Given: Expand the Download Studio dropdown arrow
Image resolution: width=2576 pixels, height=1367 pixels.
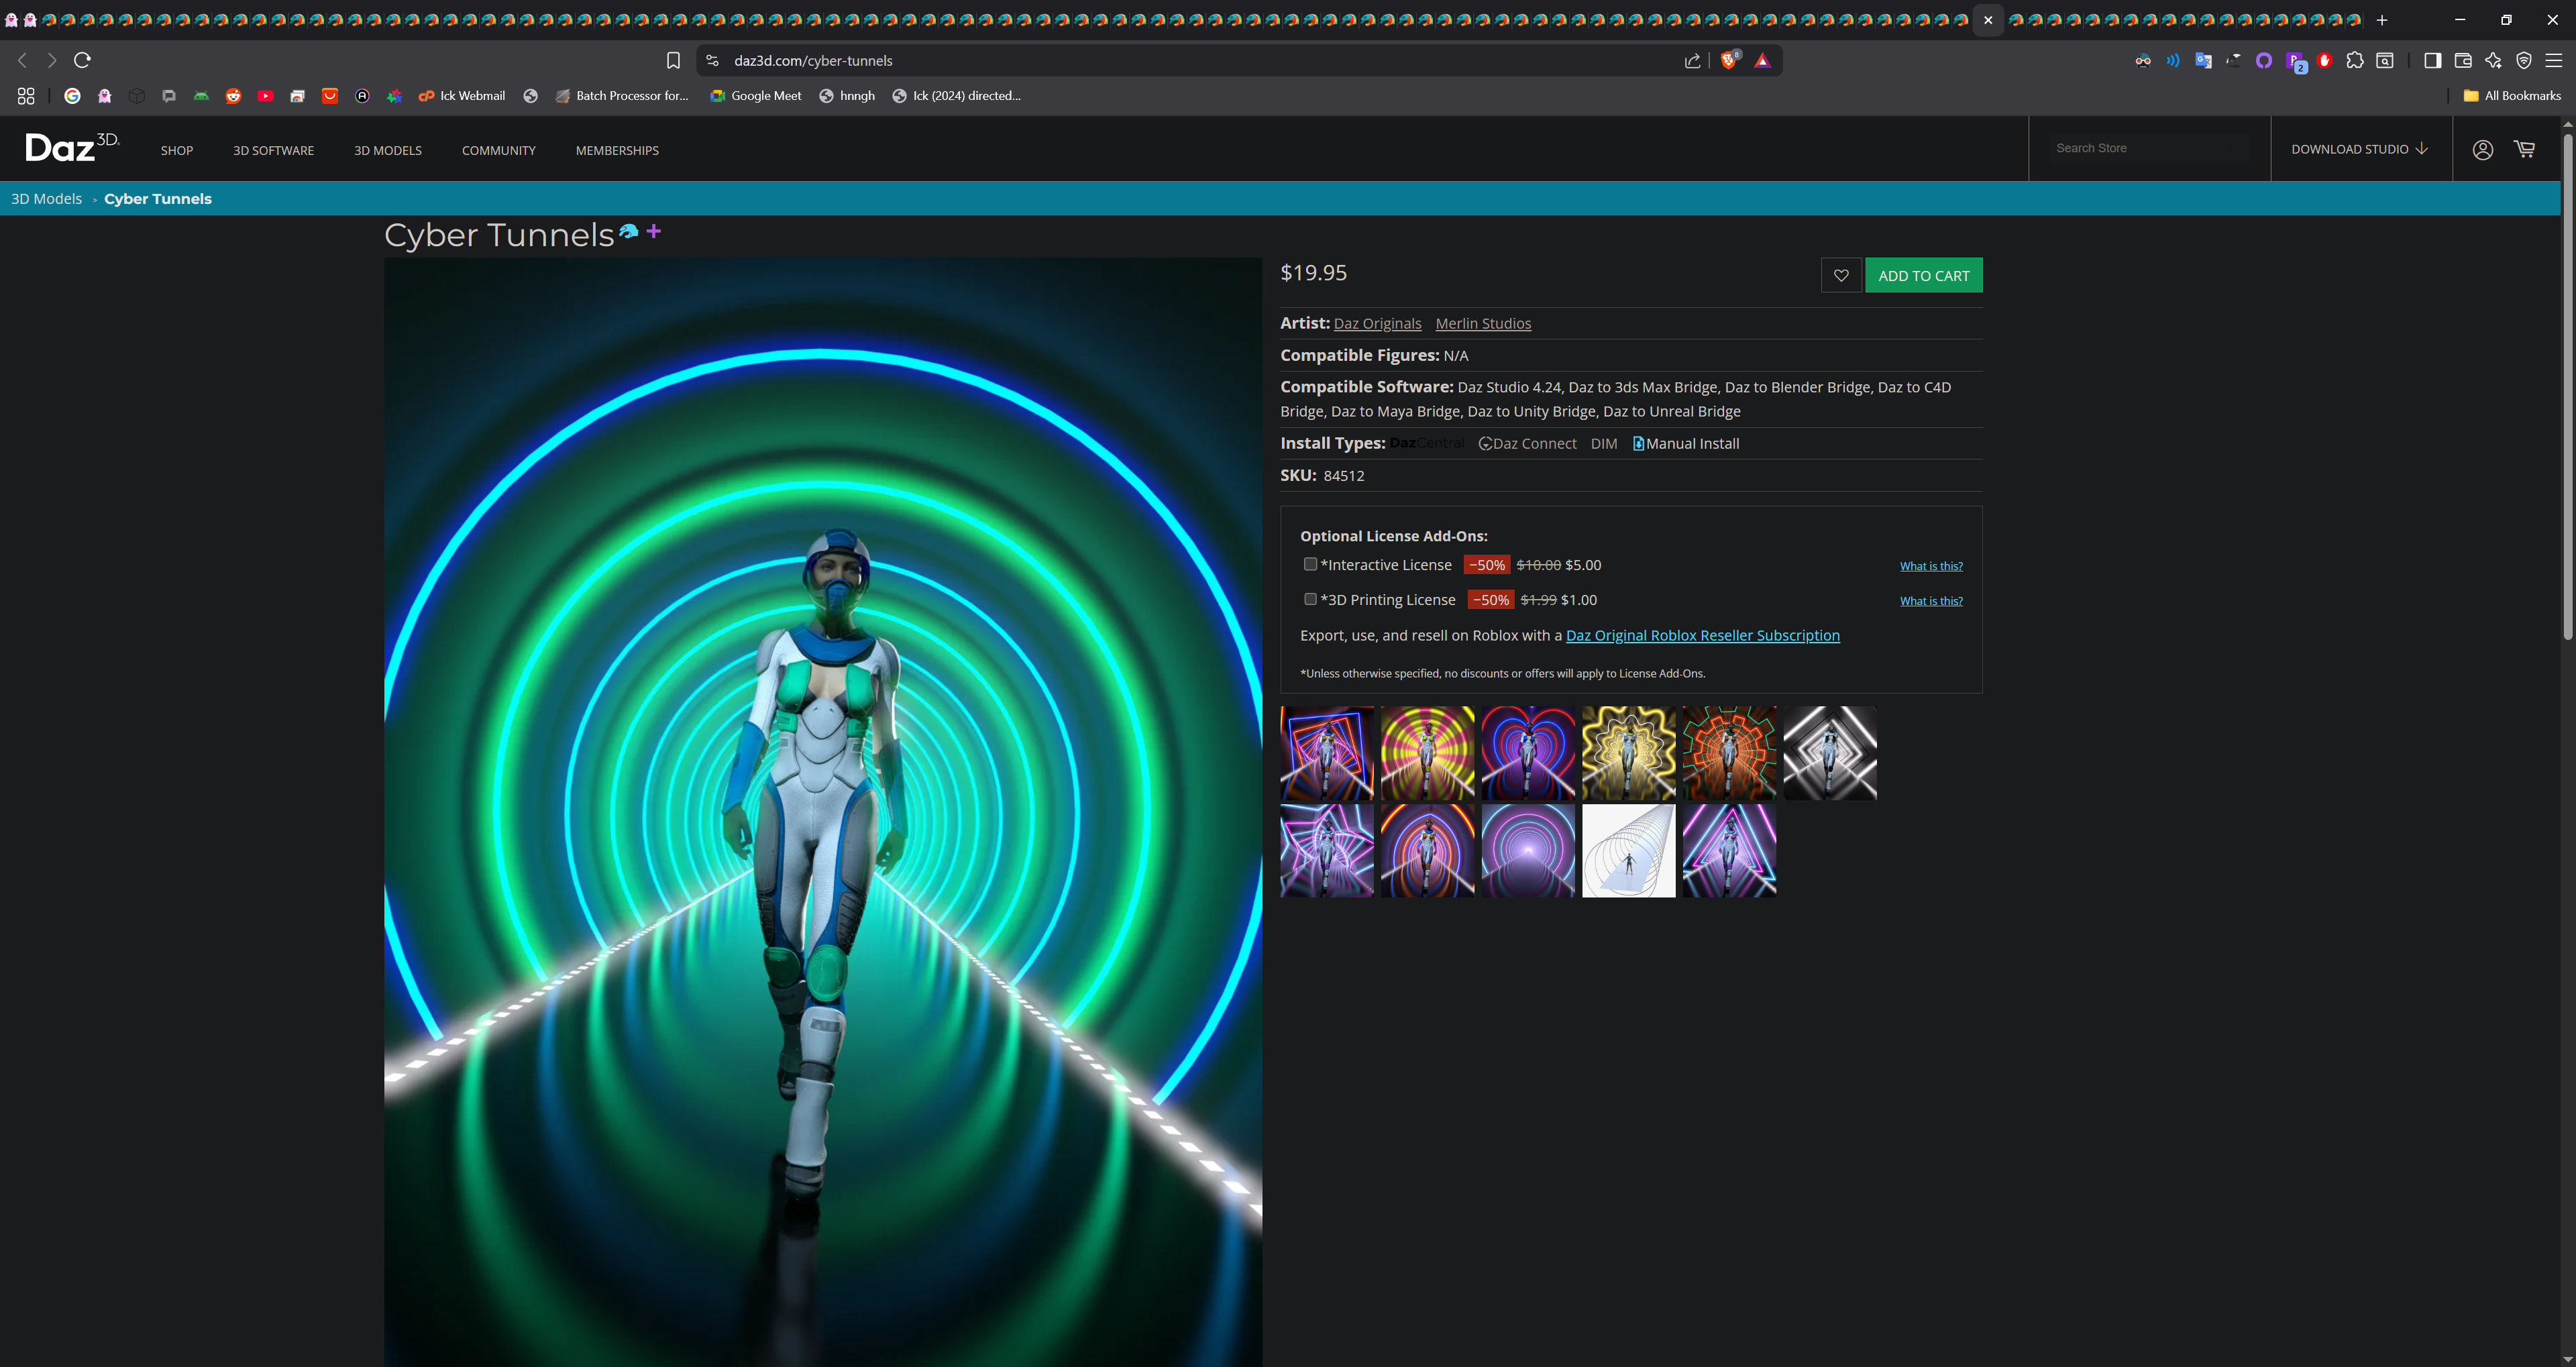Looking at the screenshot, I should (x=2421, y=149).
